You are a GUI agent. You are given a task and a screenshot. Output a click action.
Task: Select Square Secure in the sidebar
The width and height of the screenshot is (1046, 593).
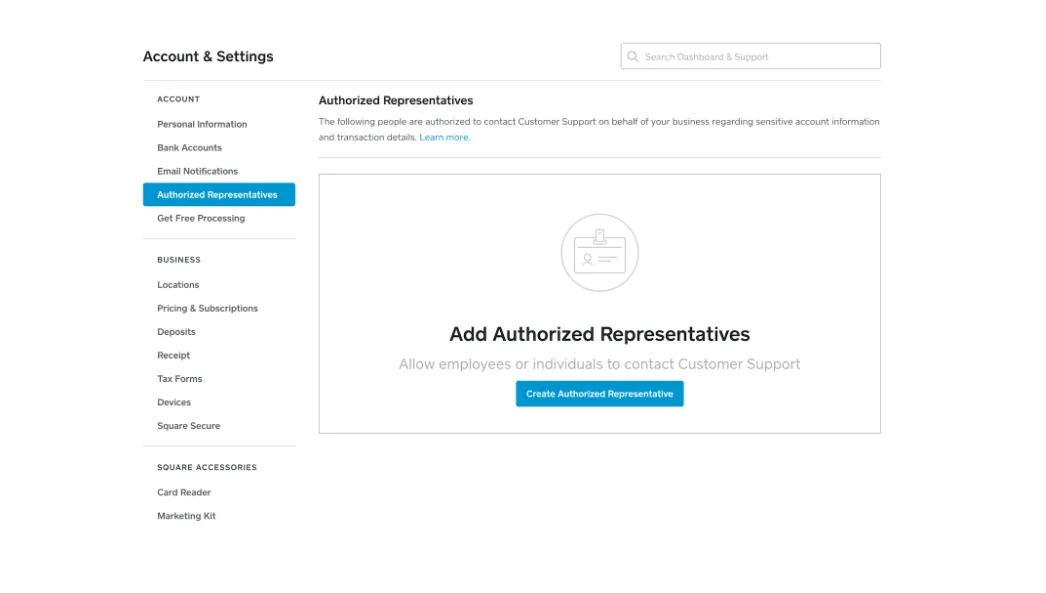point(186,425)
